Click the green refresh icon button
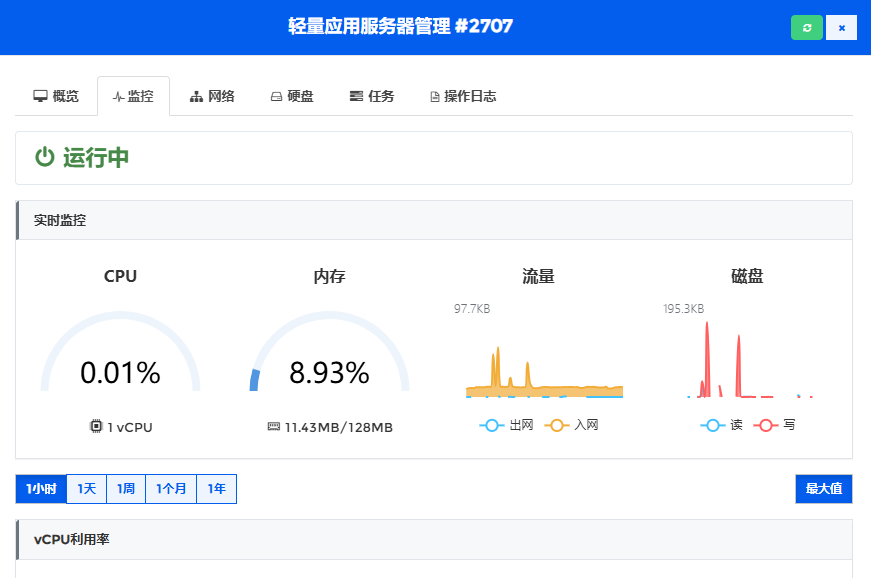Viewport: 871px width, 578px height. click(807, 28)
